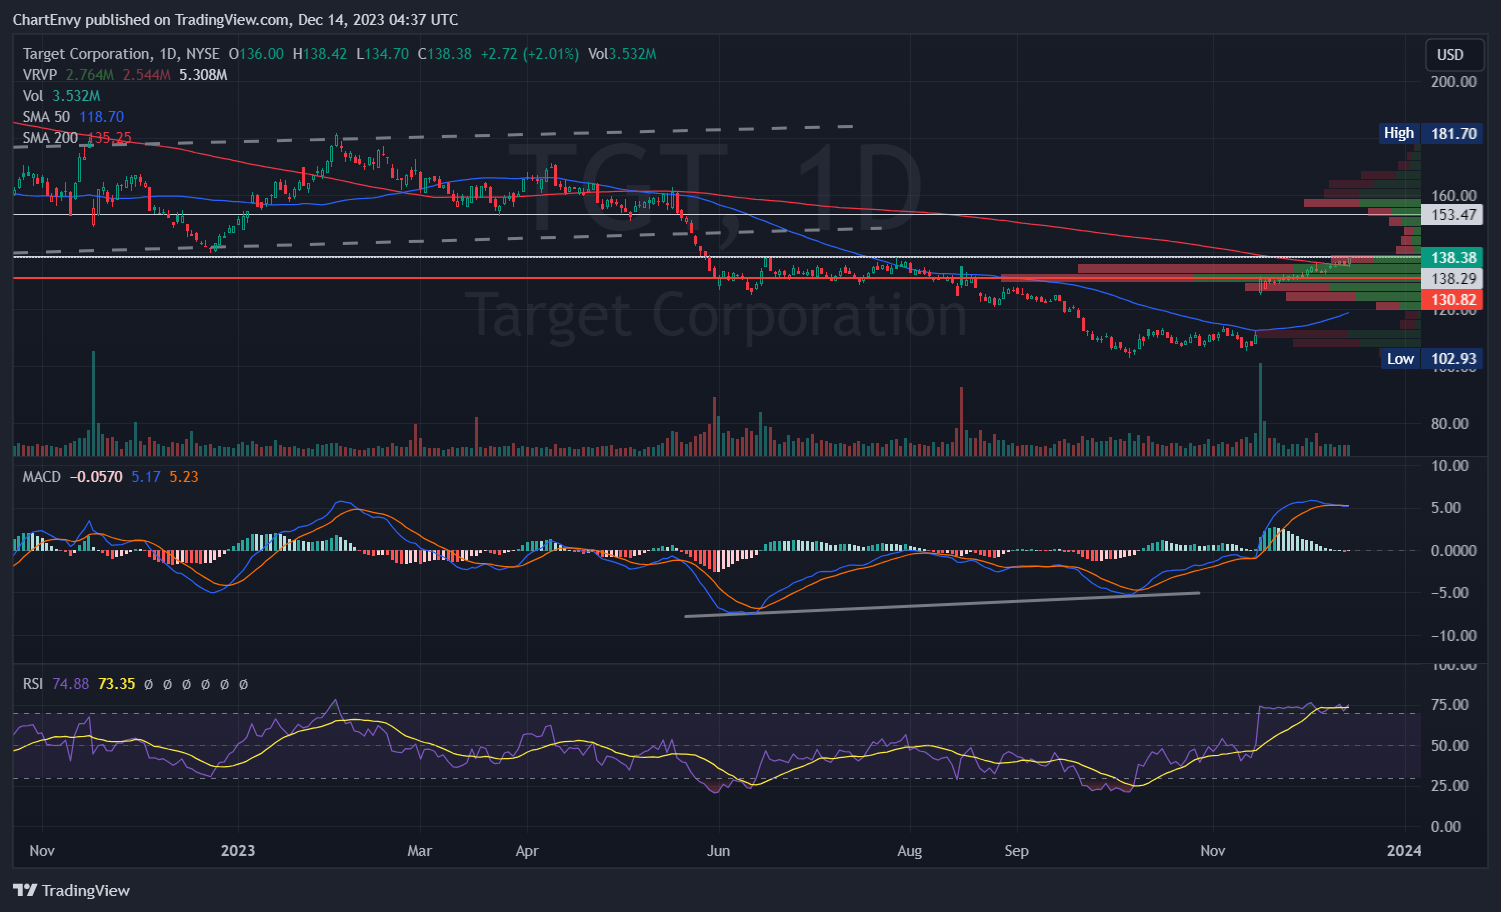Click the MACD signal value 5.23
This screenshot has height=912, width=1501.
pyautogui.click(x=184, y=477)
